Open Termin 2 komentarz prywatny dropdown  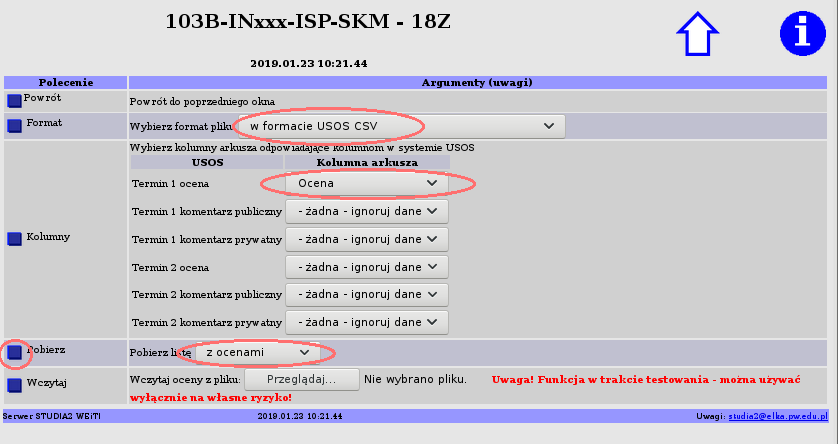367,323
